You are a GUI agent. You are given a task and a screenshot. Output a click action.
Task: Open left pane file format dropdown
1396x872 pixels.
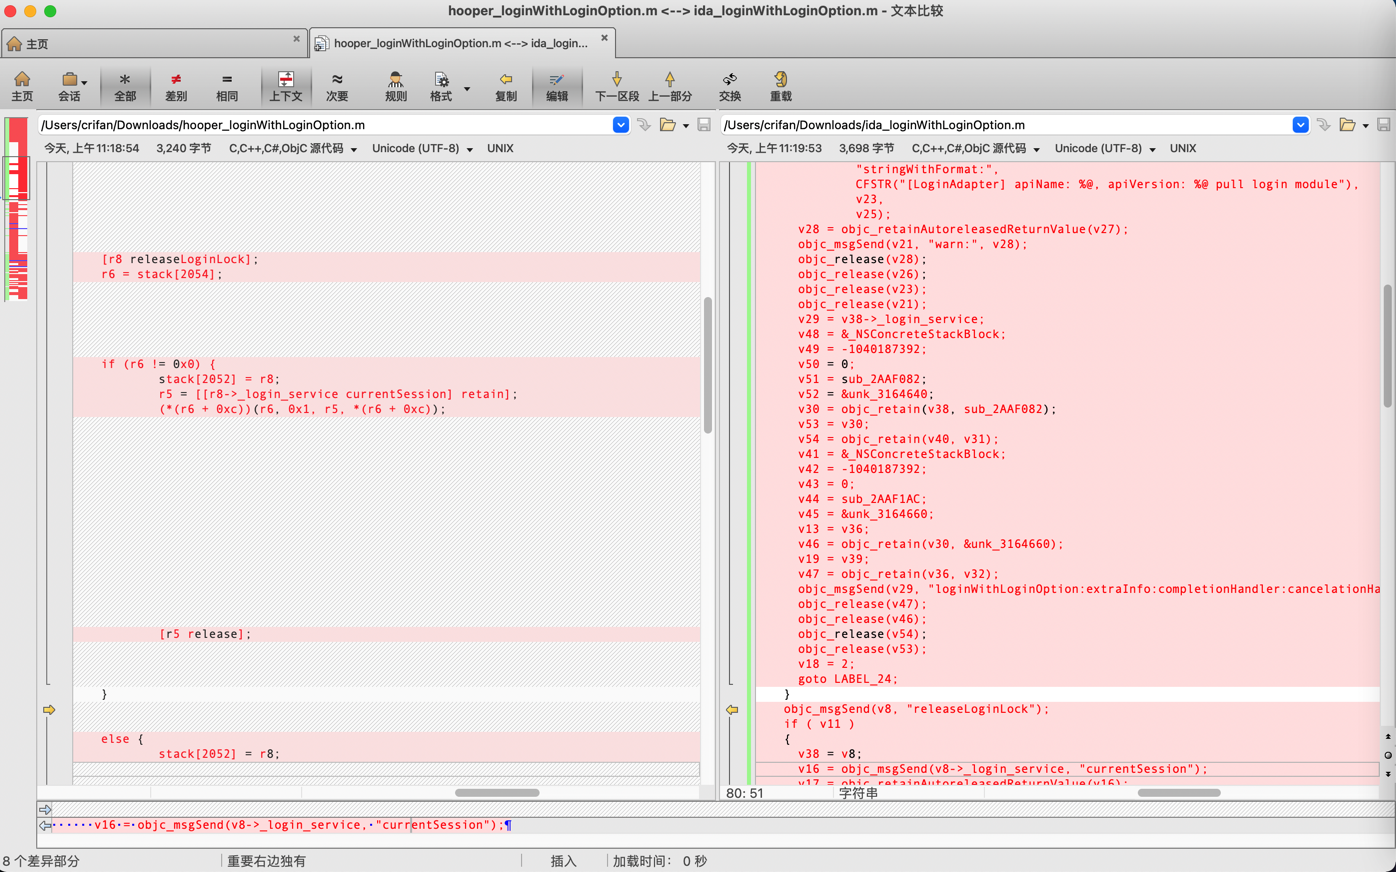pos(293,148)
